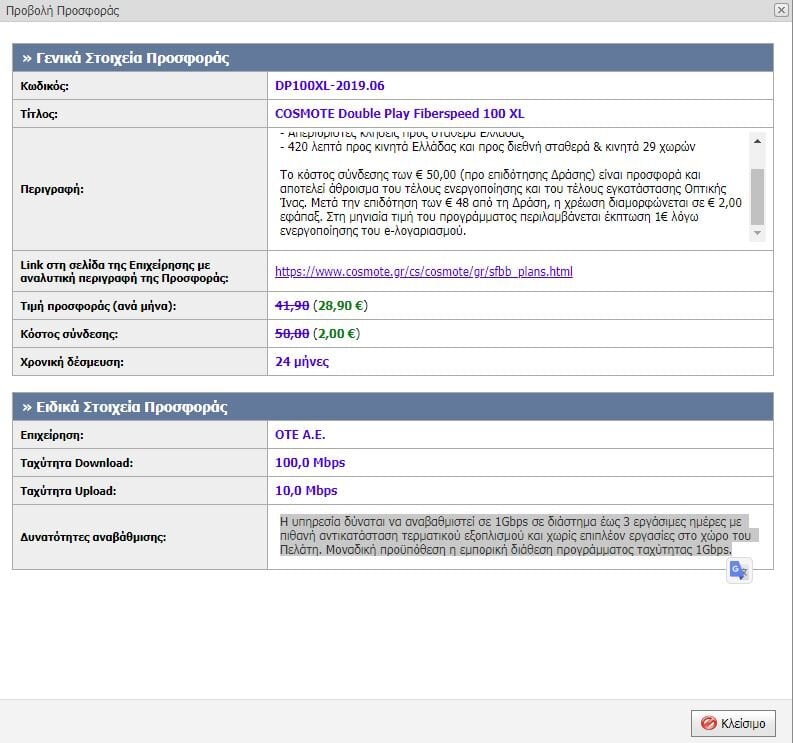Click the Τίτλος label
Viewport: 793px width, 743px height.
pos(39,114)
